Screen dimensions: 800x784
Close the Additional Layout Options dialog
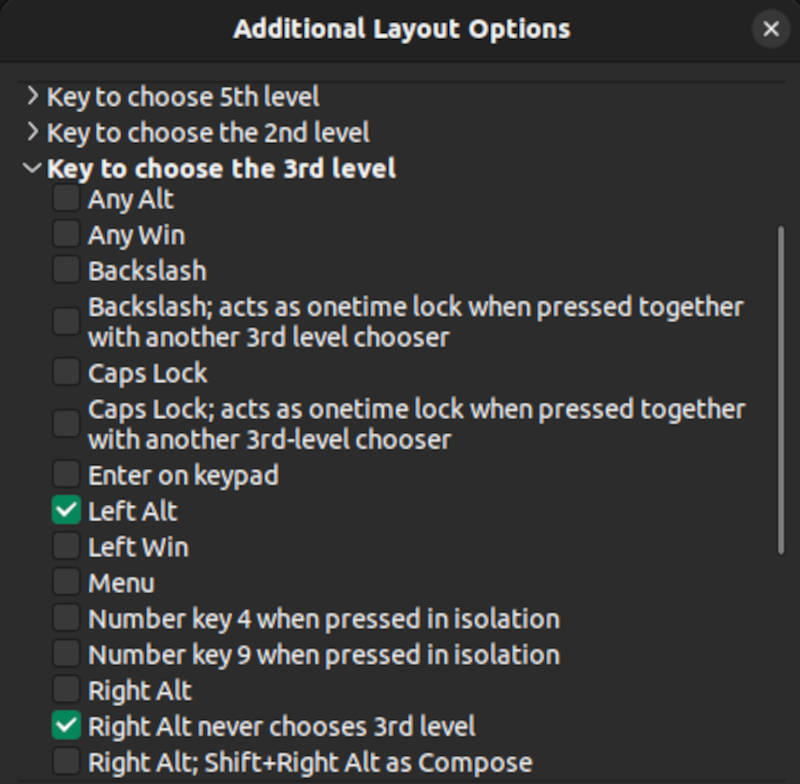pos(771,29)
